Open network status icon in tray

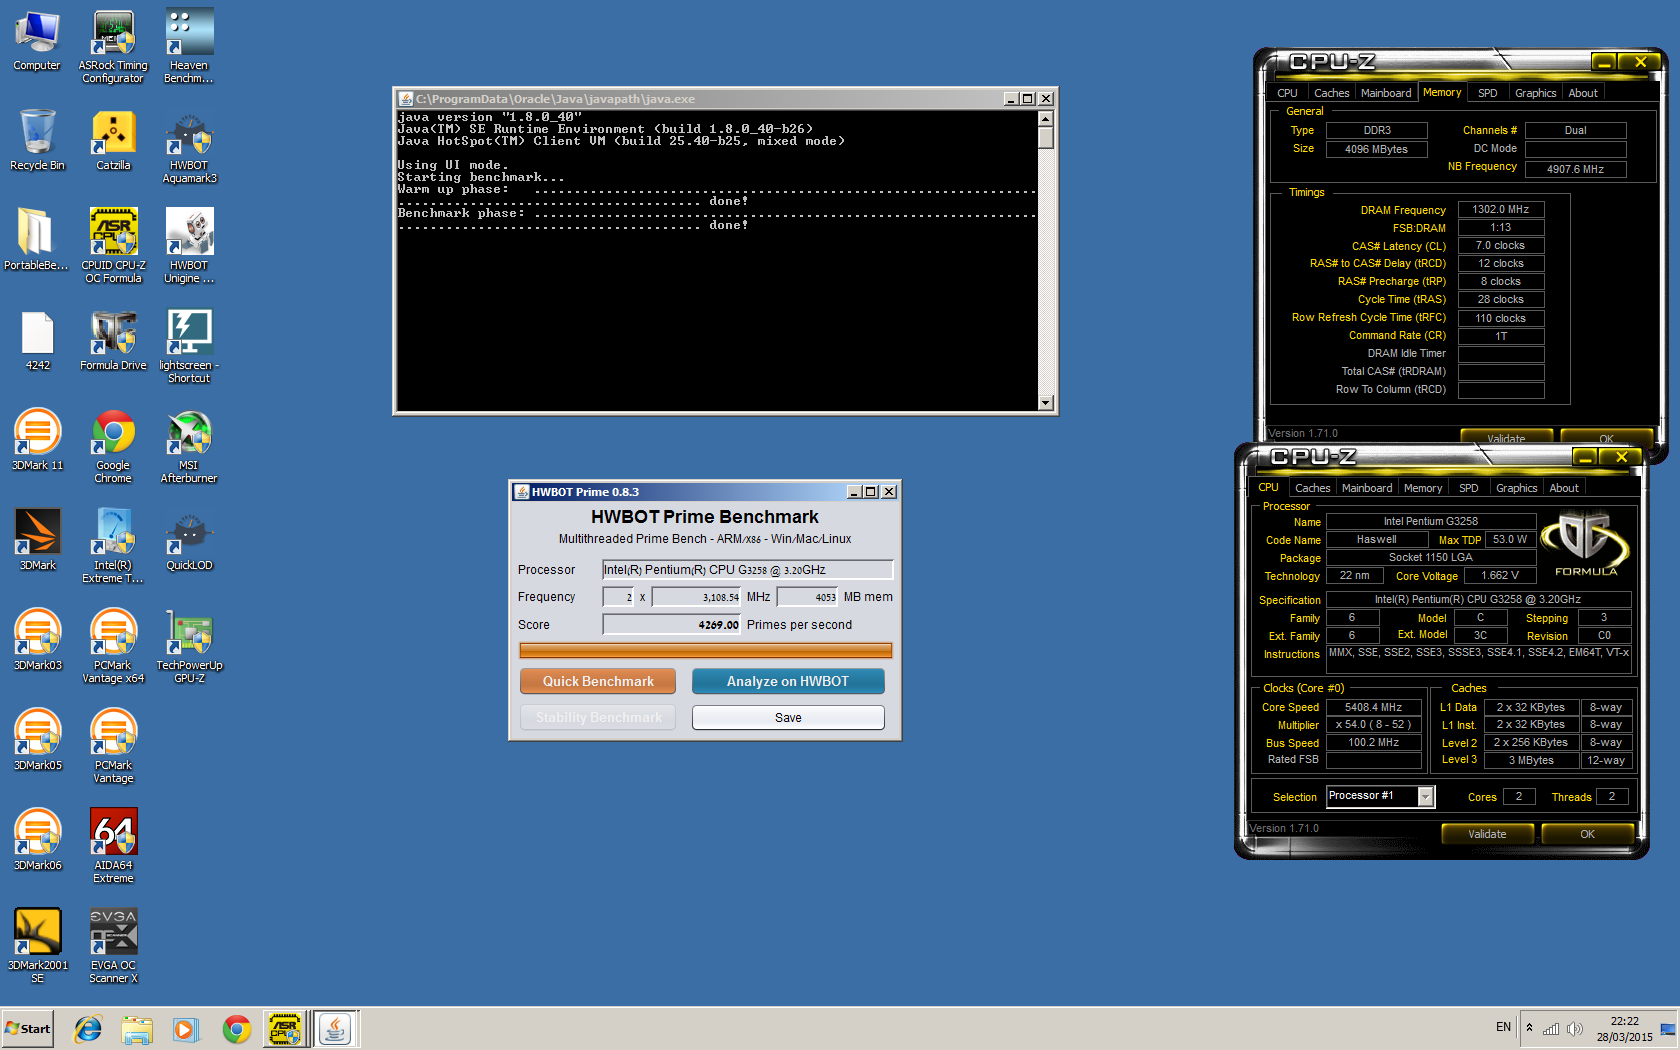pos(1551,1029)
